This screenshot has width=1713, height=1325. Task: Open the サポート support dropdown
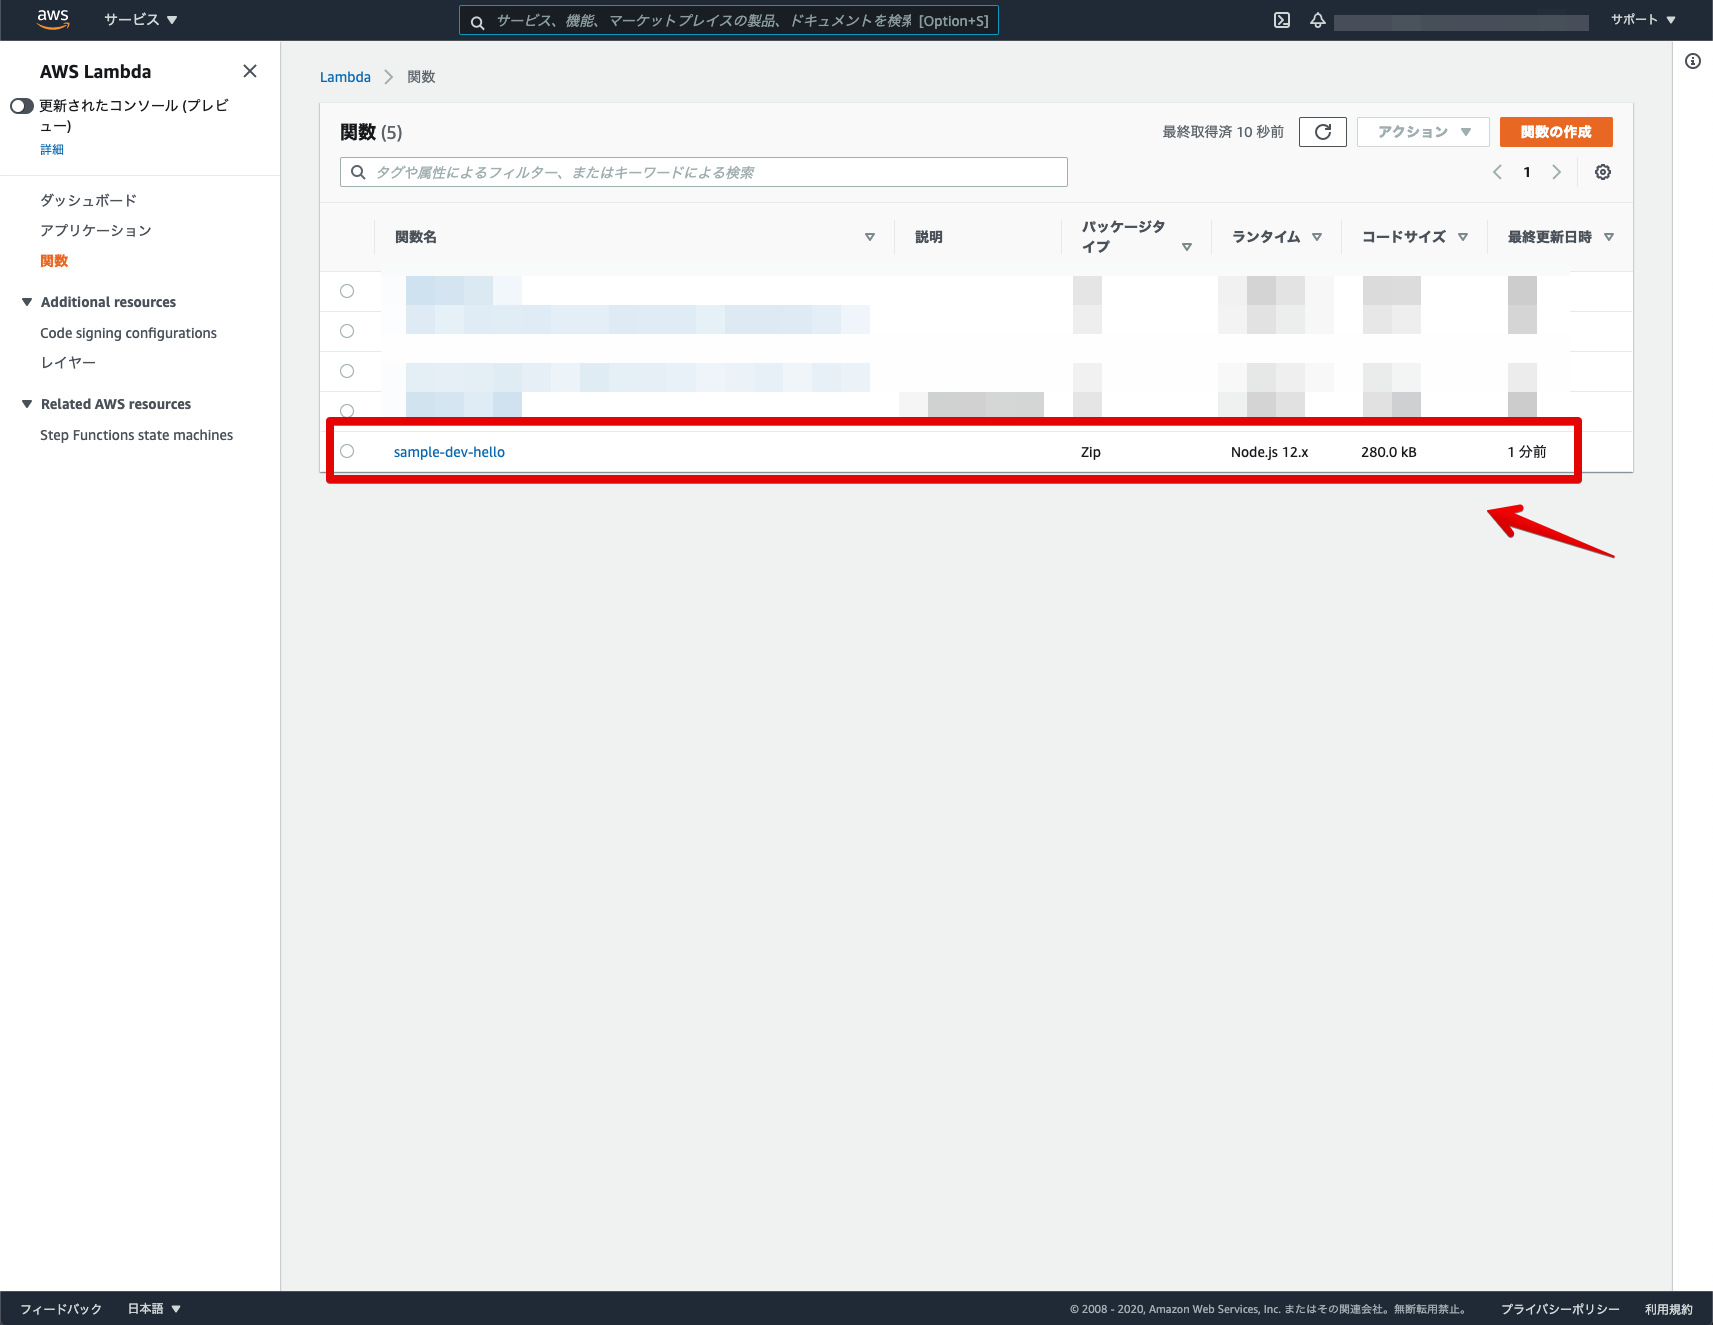[1643, 20]
